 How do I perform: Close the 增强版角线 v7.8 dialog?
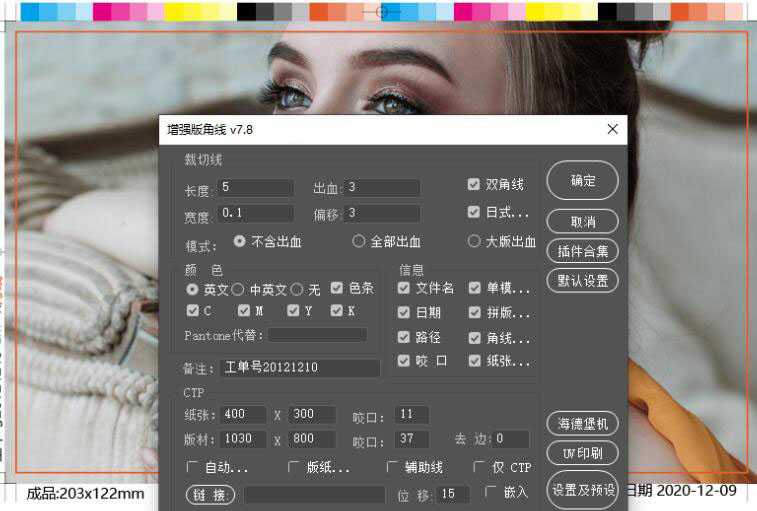(612, 129)
